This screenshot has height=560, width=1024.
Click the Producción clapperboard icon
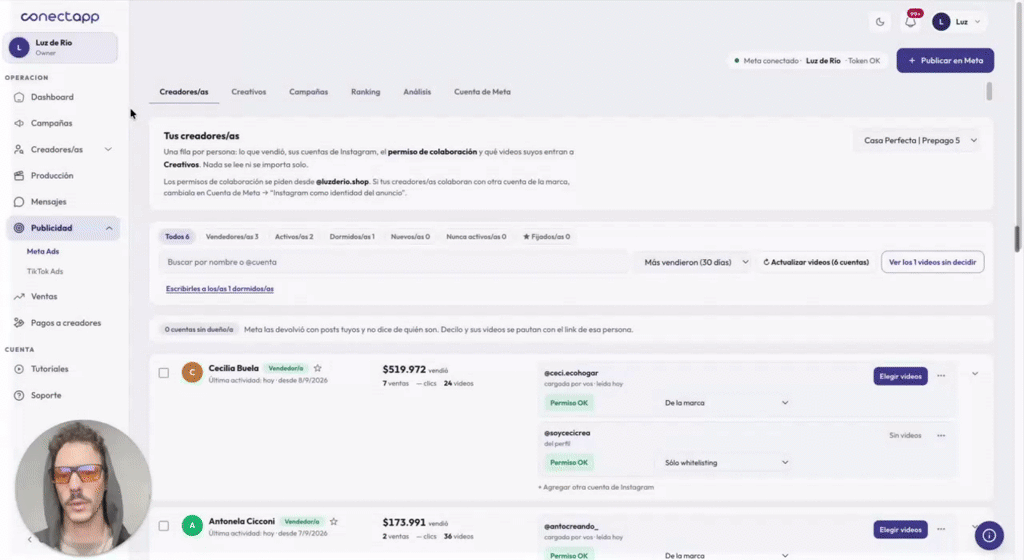[x=19, y=176]
